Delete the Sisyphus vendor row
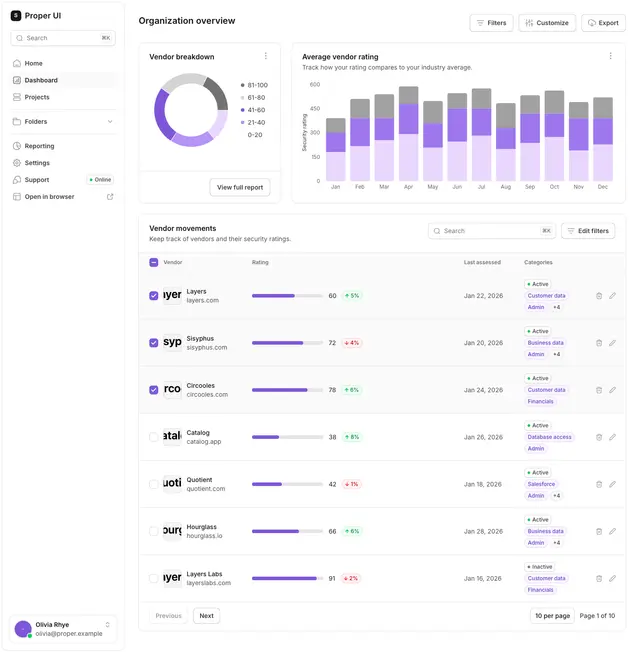The image size is (640, 652). pos(599,343)
